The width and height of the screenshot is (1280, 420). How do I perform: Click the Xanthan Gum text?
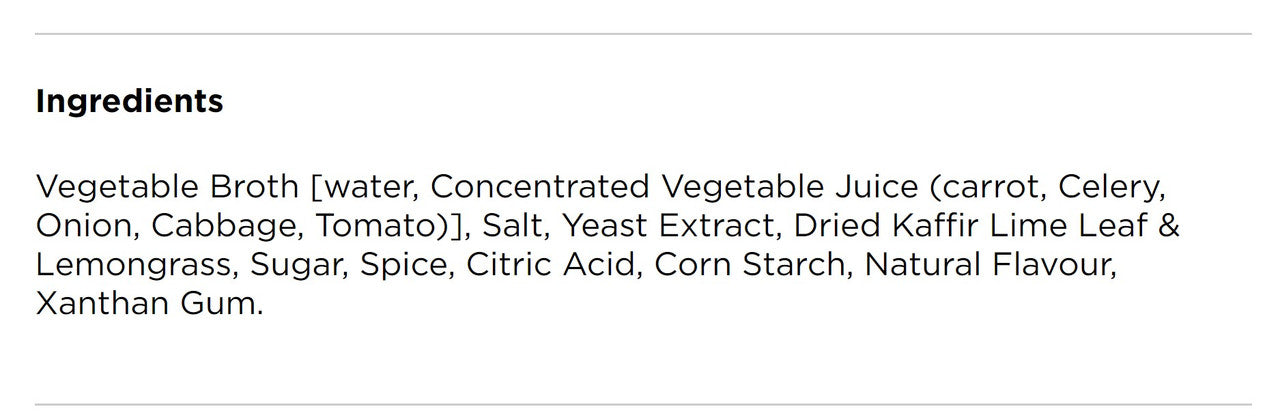coord(149,304)
